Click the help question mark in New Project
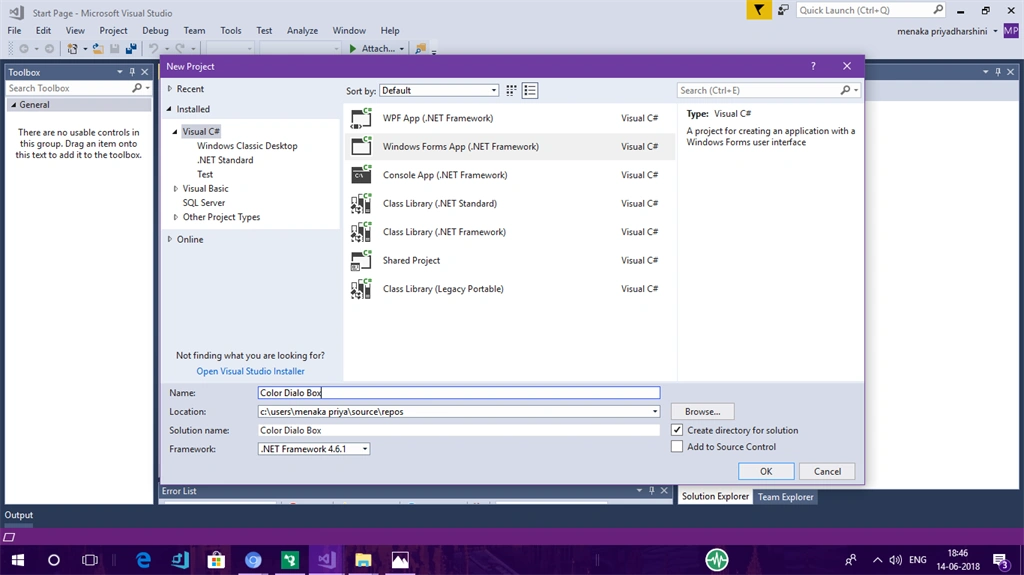This screenshot has height=575, width=1024. point(813,66)
